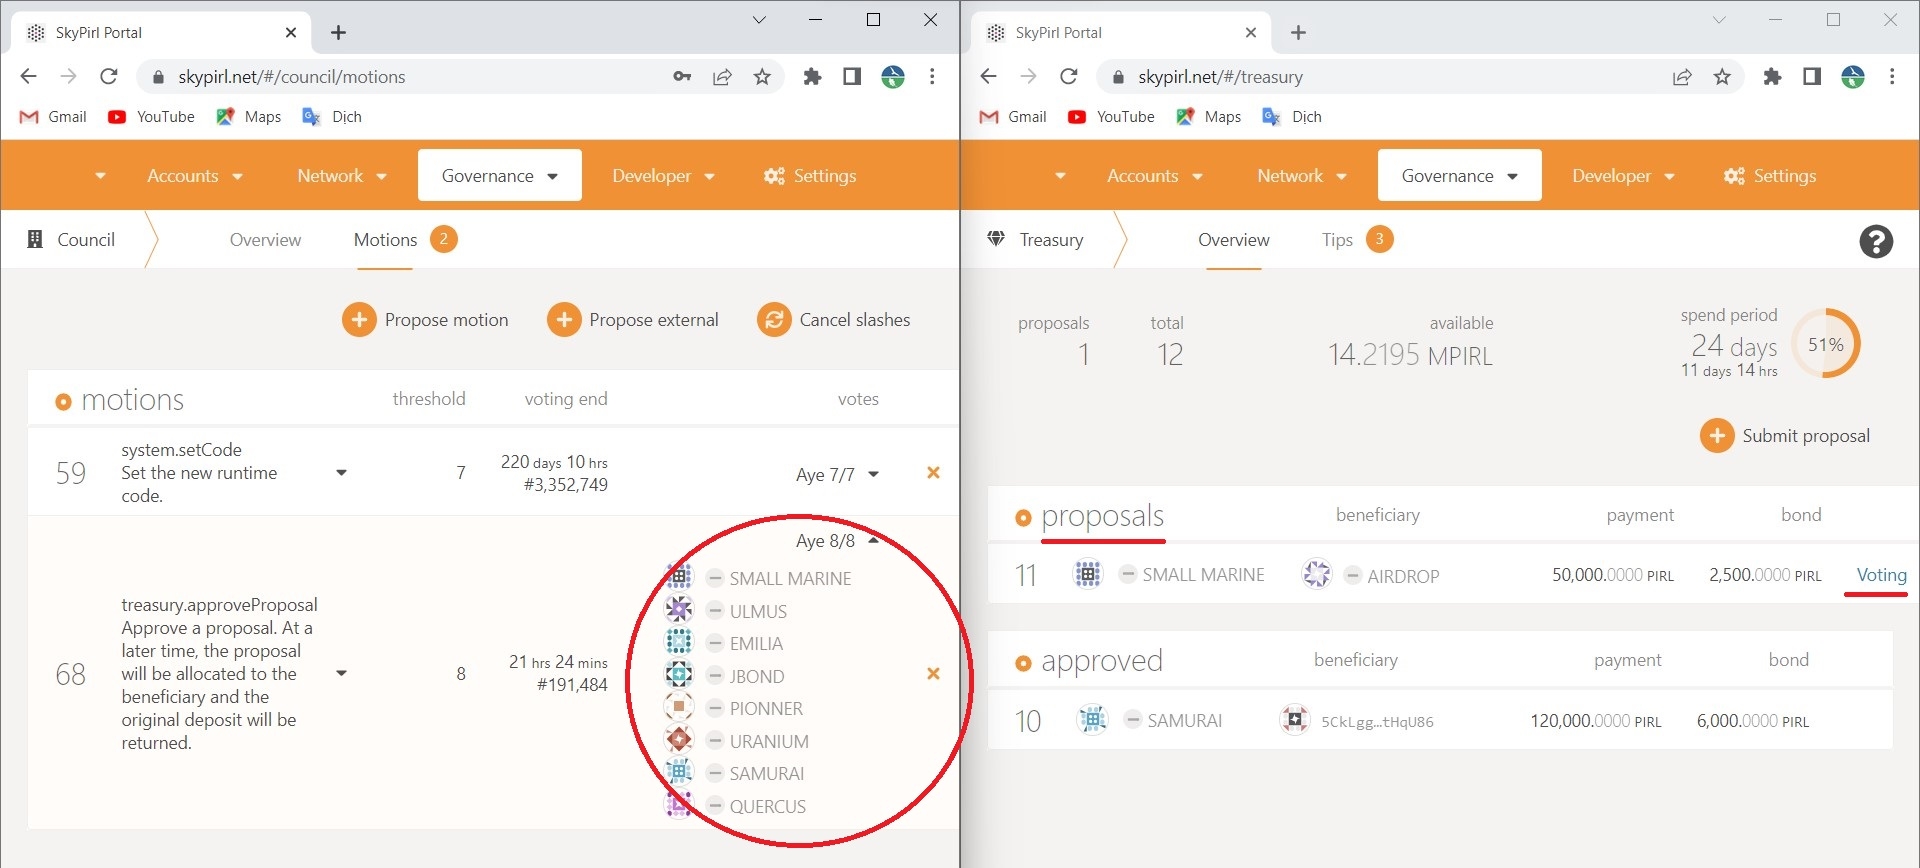Close motion 59 with the orange X
The image size is (1920, 868).
tap(933, 473)
